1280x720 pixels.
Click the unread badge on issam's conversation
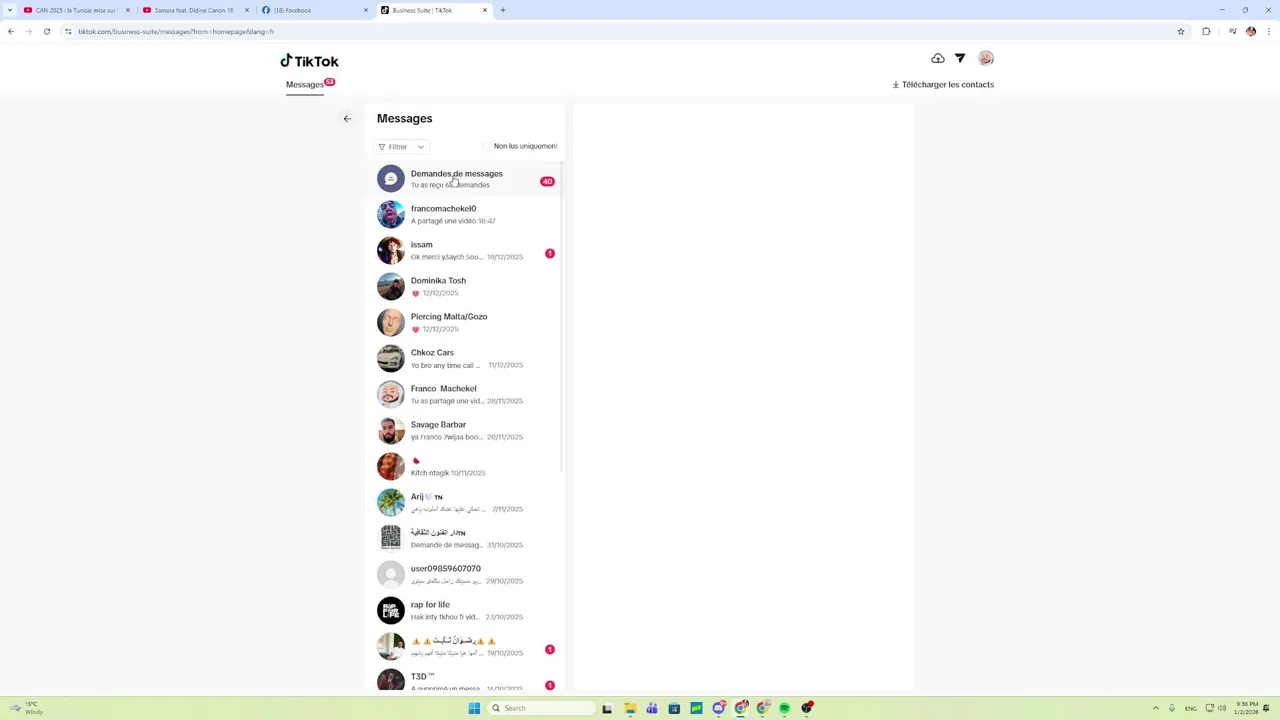[549, 254]
